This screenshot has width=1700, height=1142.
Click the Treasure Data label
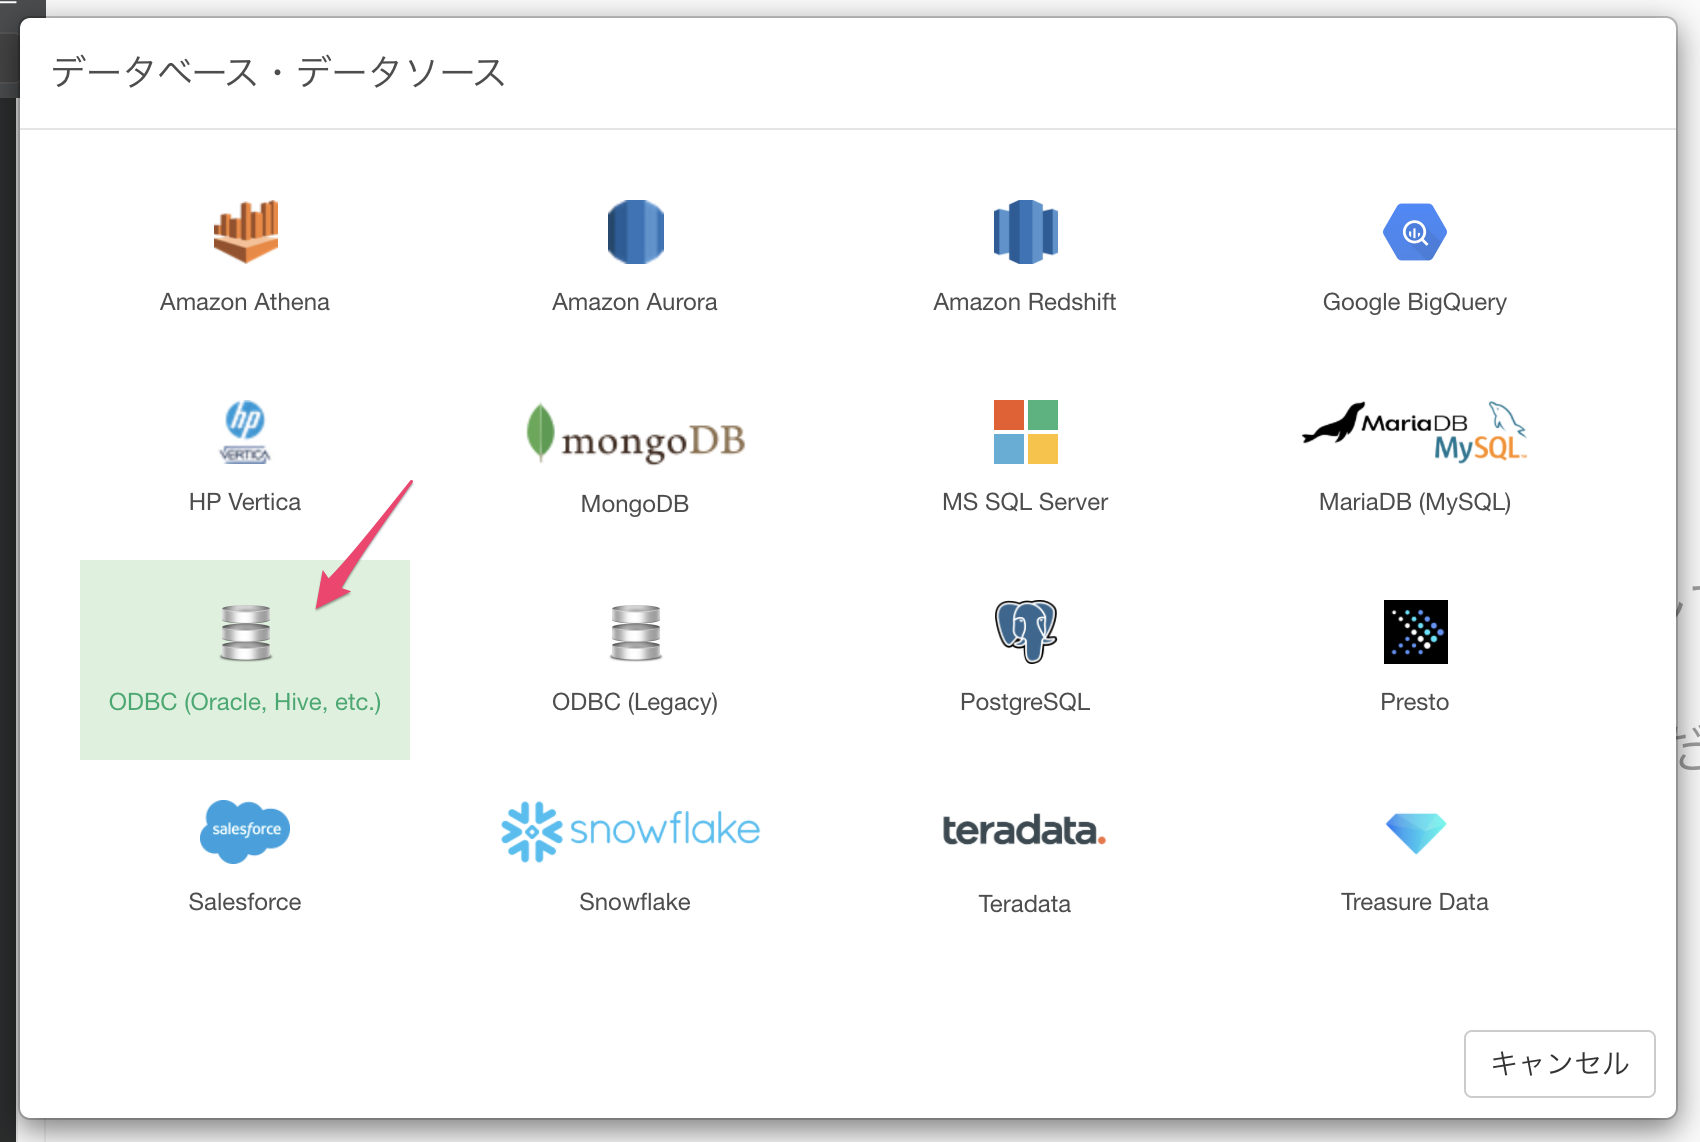click(x=1415, y=902)
